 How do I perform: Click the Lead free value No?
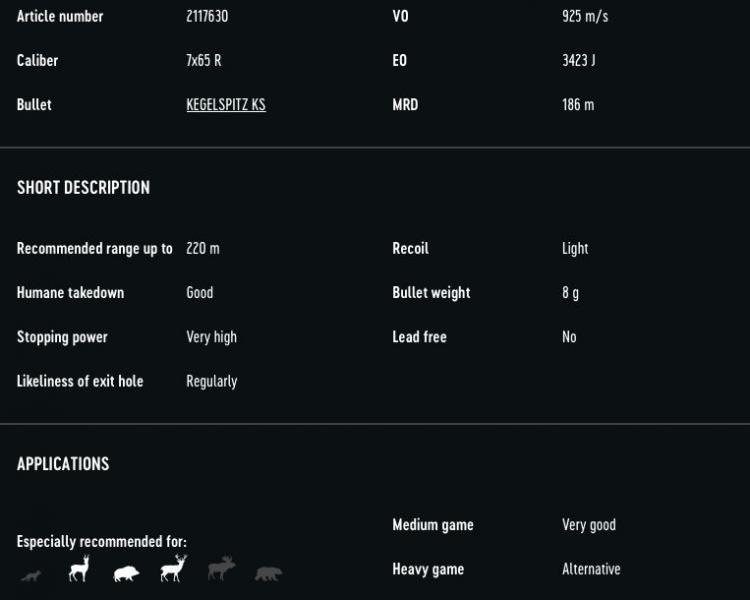pyautogui.click(x=569, y=337)
